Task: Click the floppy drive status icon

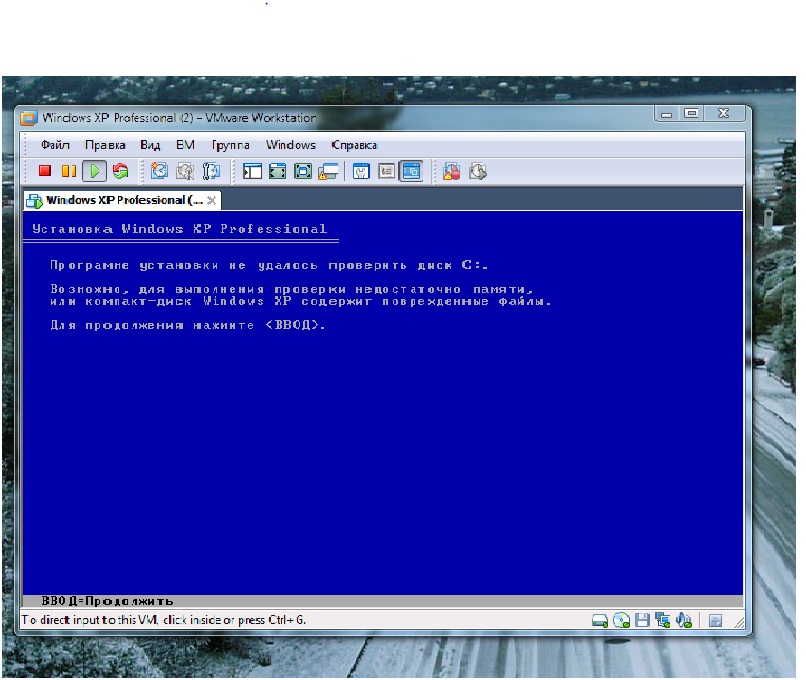Action: pyautogui.click(x=643, y=620)
